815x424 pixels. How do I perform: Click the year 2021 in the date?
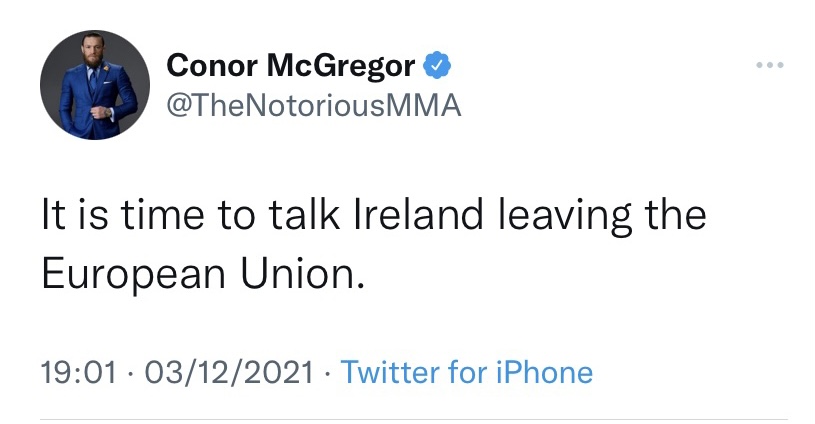[x=282, y=373]
